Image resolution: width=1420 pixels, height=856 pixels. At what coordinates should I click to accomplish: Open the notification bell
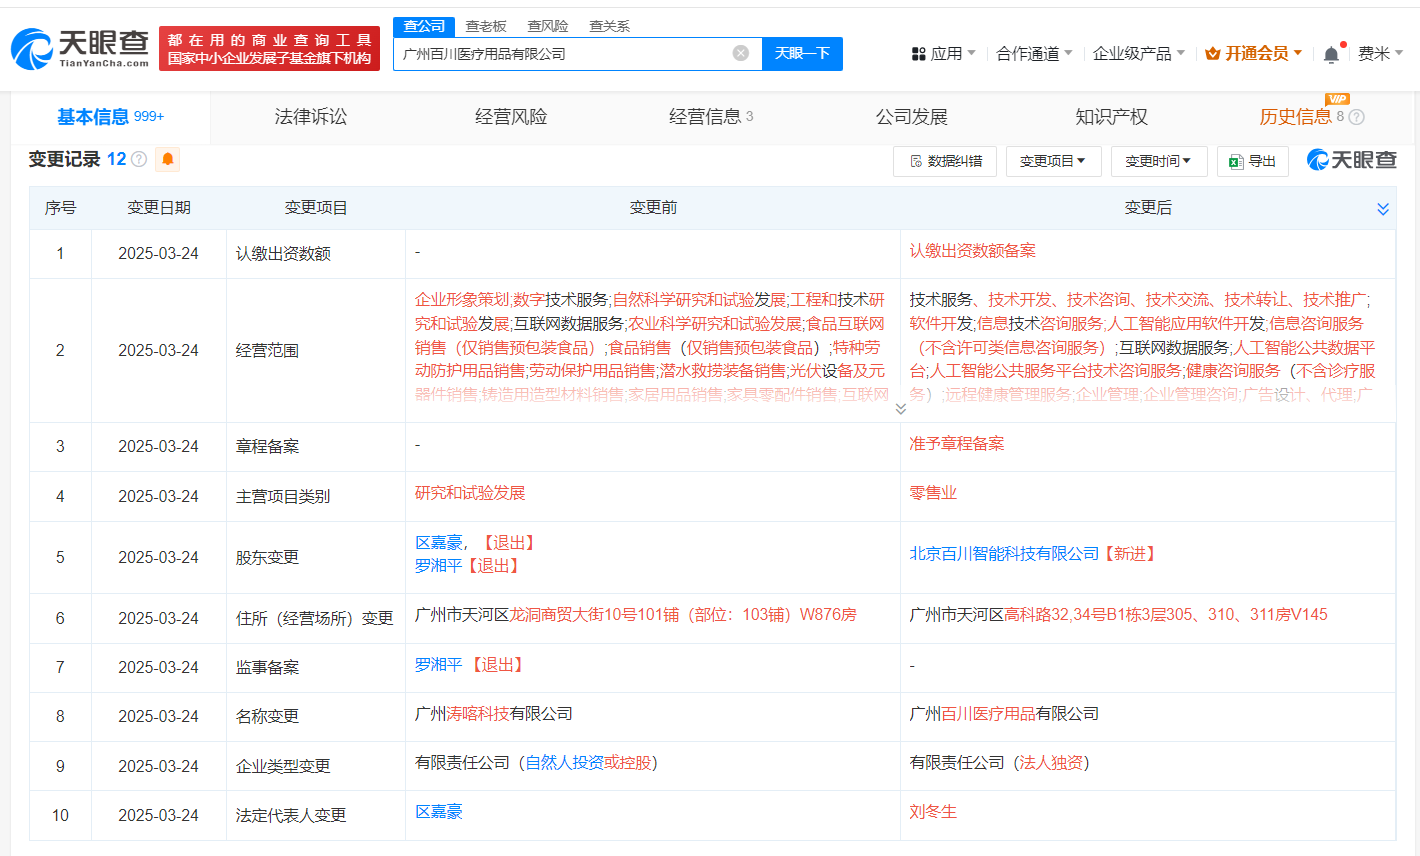(x=1331, y=54)
